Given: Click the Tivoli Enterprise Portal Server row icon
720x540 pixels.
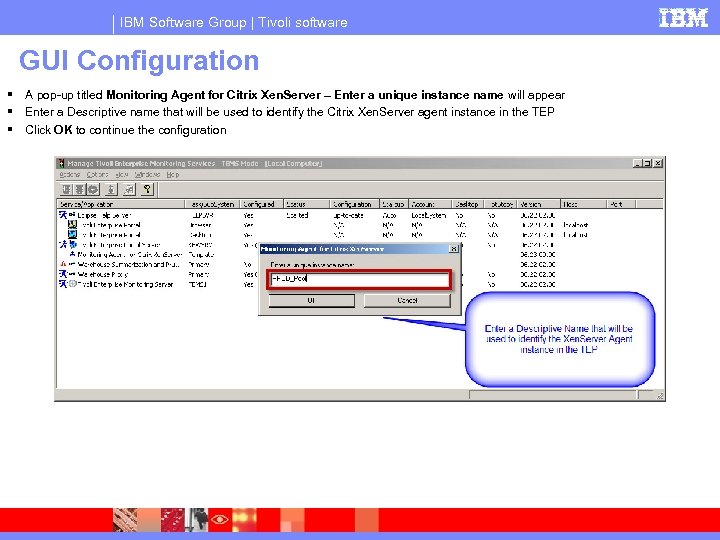Looking at the screenshot, I should tap(73, 244).
